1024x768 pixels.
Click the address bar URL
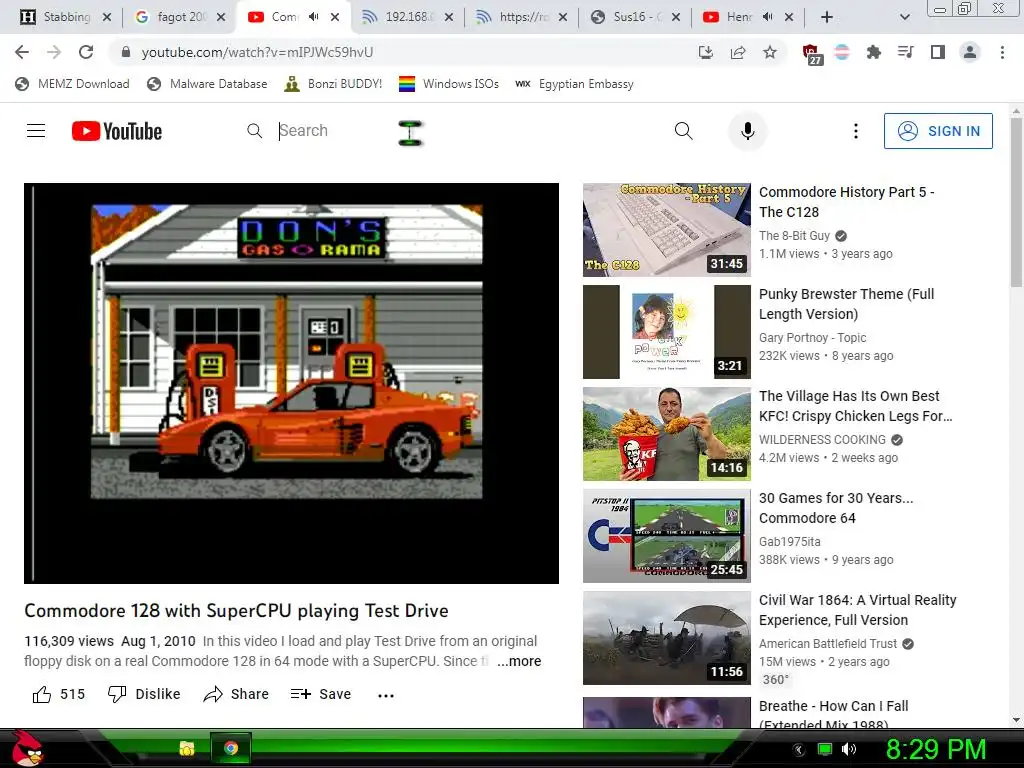(x=257, y=52)
